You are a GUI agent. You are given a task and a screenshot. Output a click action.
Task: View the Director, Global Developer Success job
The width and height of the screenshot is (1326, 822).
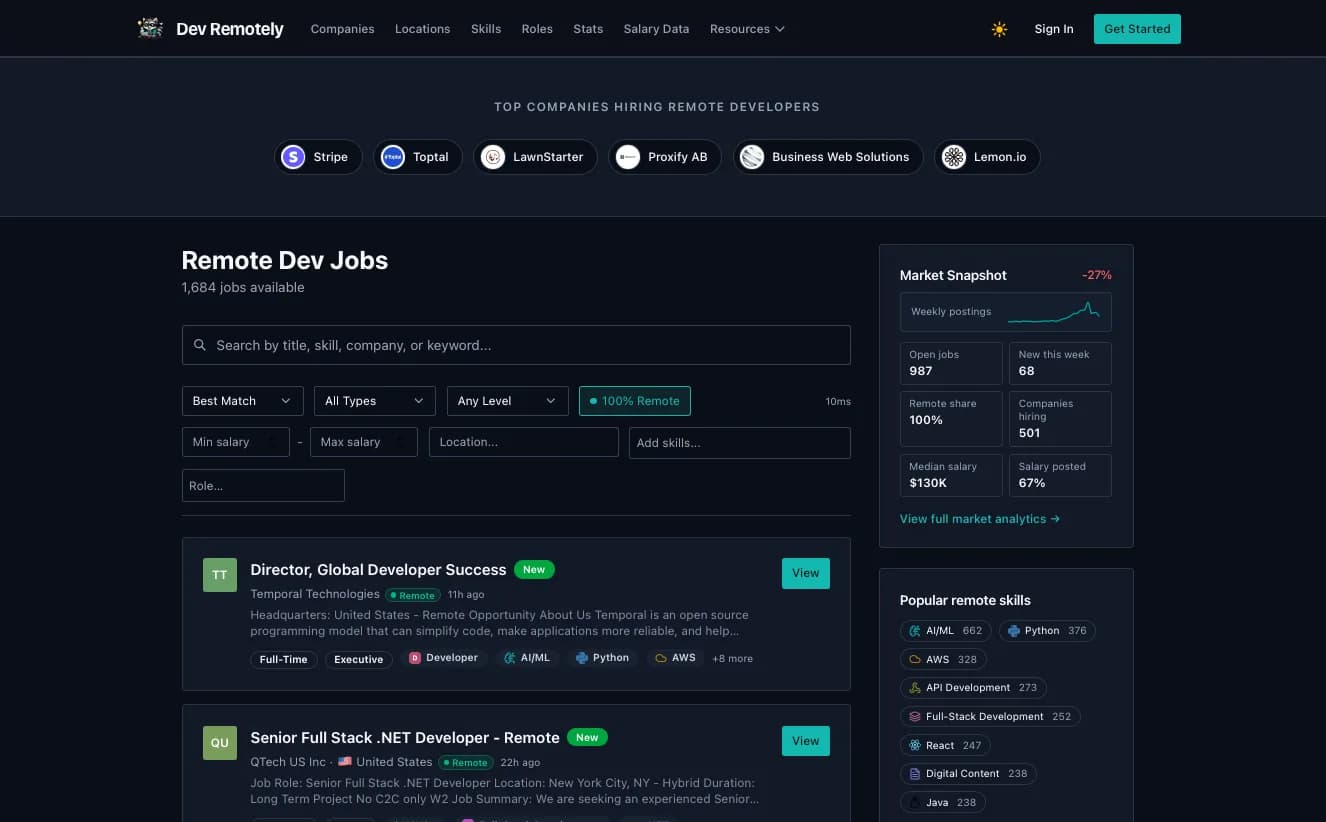point(806,573)
